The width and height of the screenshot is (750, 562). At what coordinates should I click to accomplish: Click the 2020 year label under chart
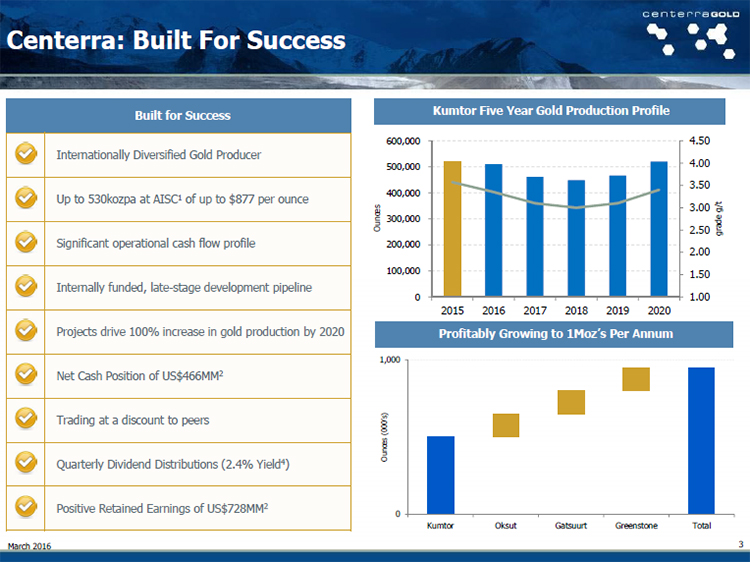coord(659,311)
